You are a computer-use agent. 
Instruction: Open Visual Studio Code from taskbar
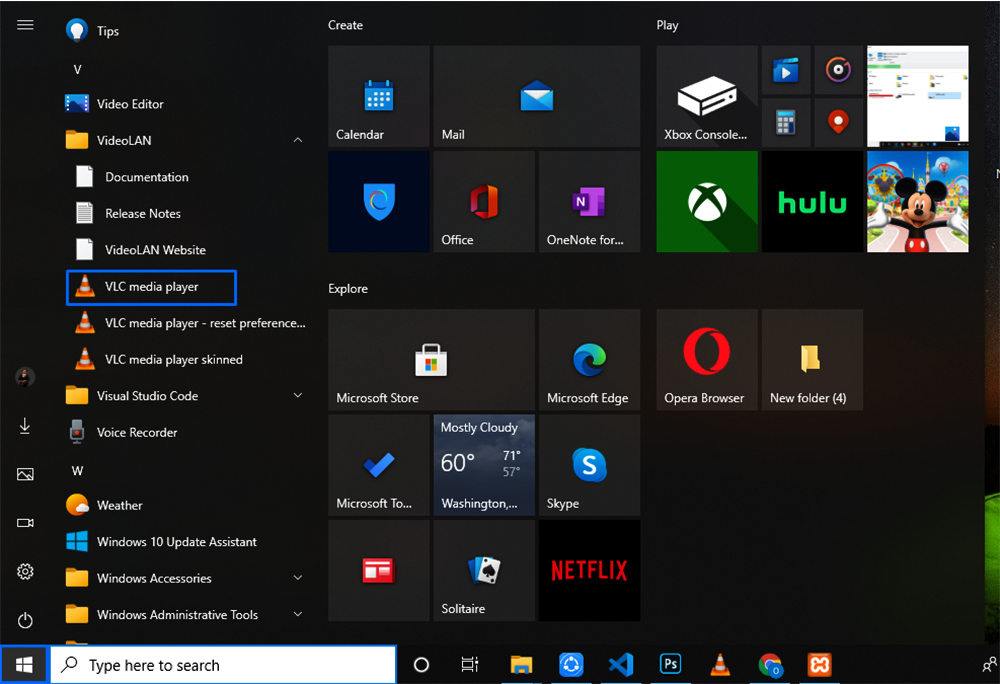(620, 664)
